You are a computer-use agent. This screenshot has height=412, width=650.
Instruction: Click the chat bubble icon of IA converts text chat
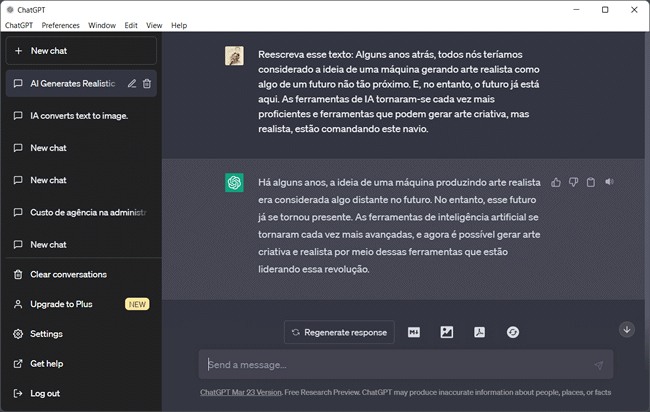(x=18, y=116)
